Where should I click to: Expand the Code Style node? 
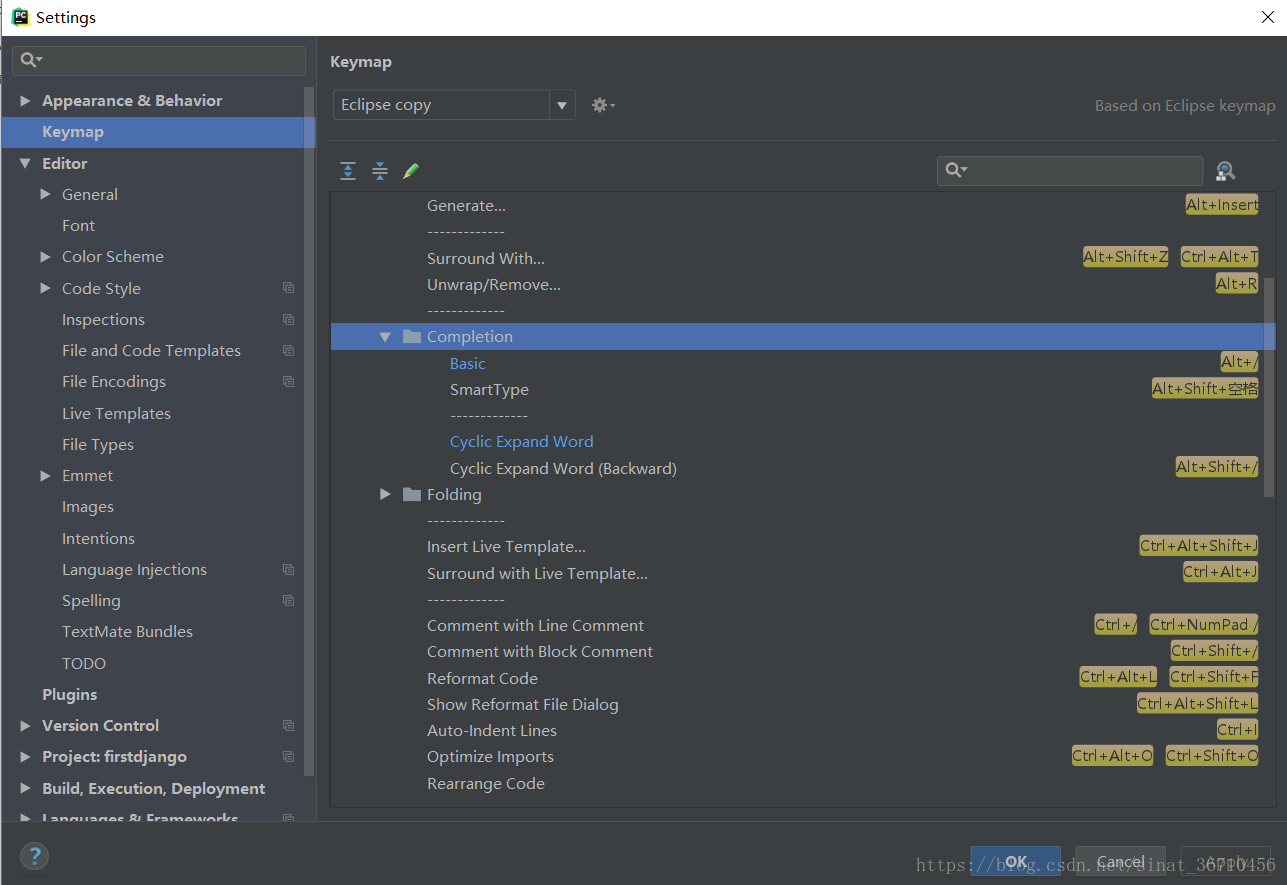(x=45, y=288)
